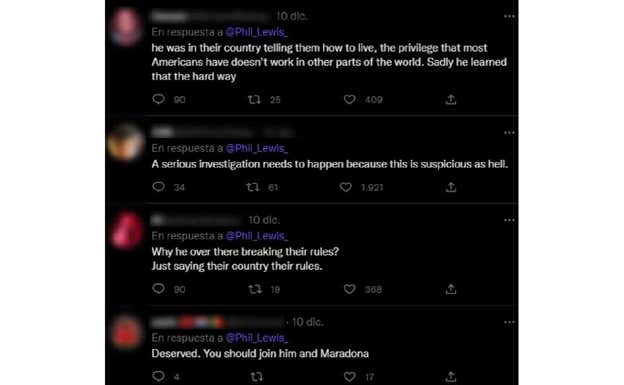Screen dimensions: 624x385
Task: Open the first tweet author's avatar
Action: pos(126,27)
